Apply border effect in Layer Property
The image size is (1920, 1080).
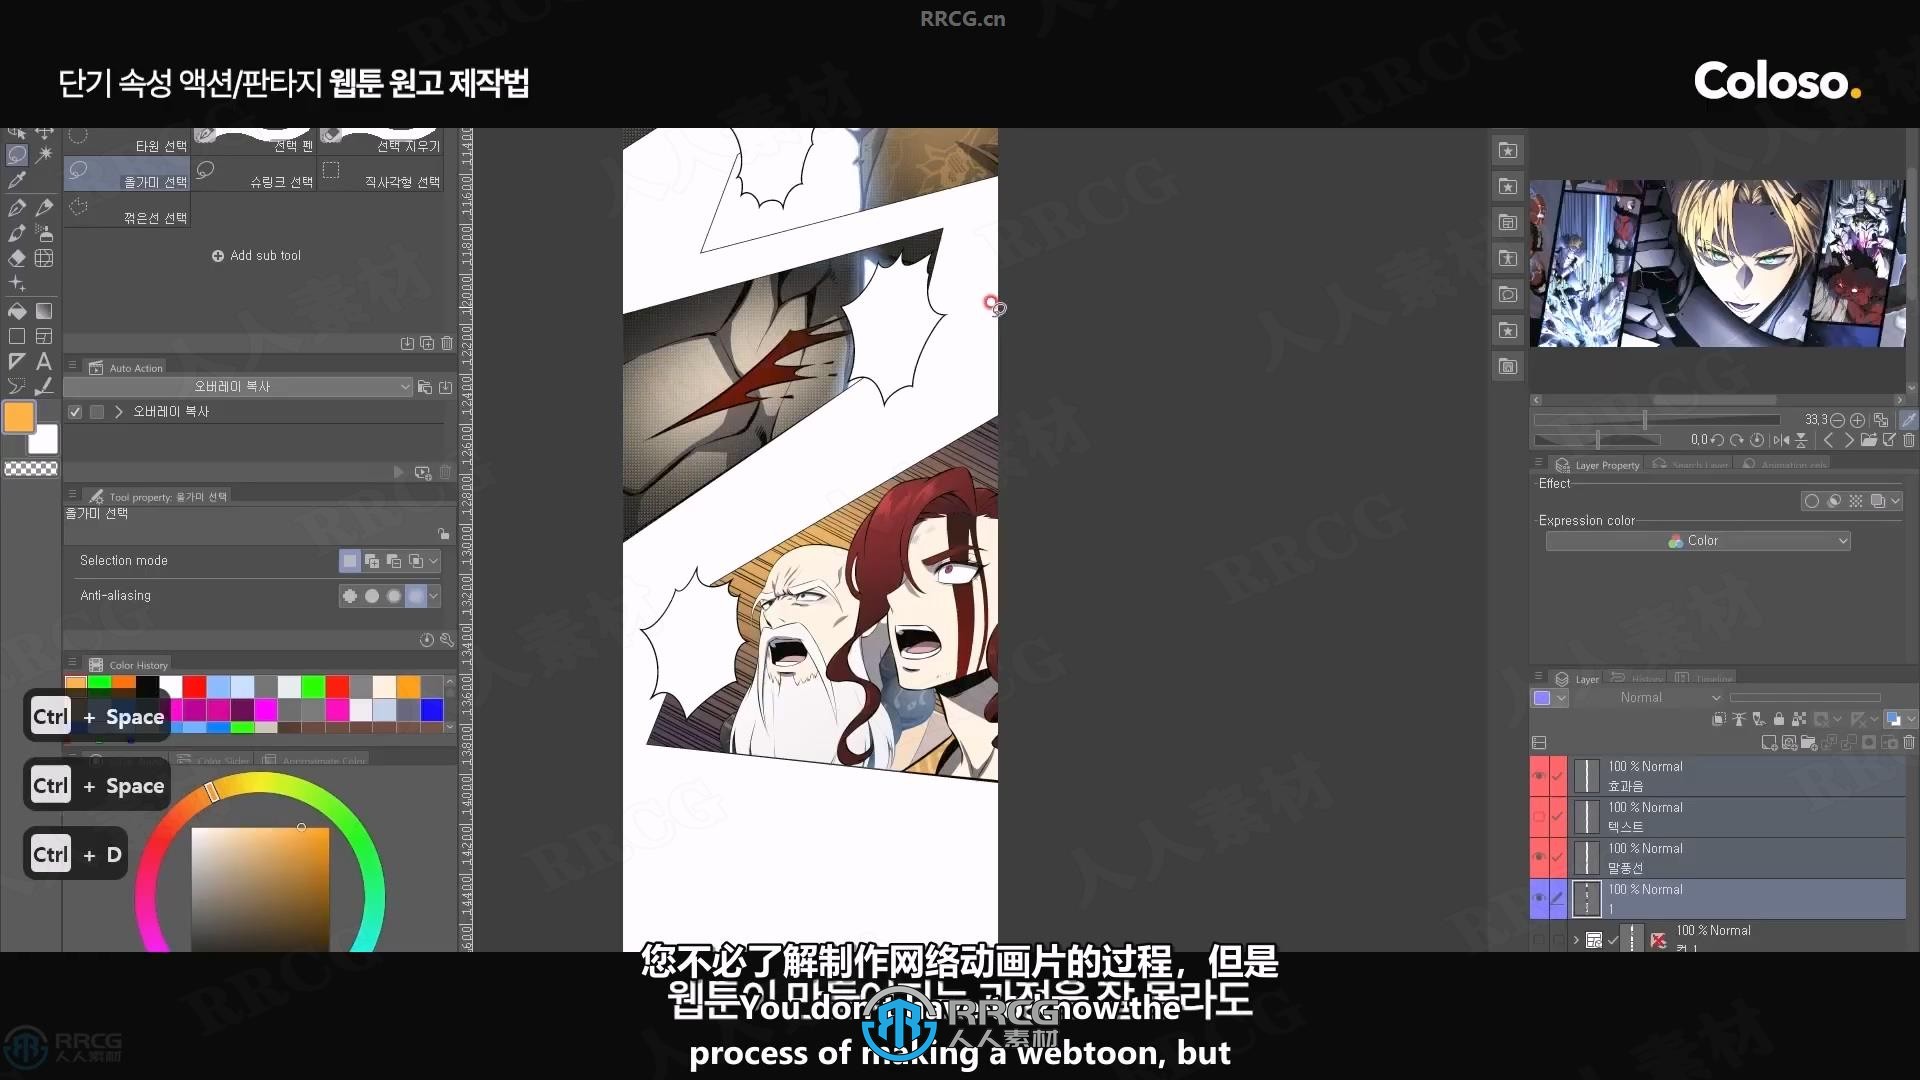(1812, 501)
